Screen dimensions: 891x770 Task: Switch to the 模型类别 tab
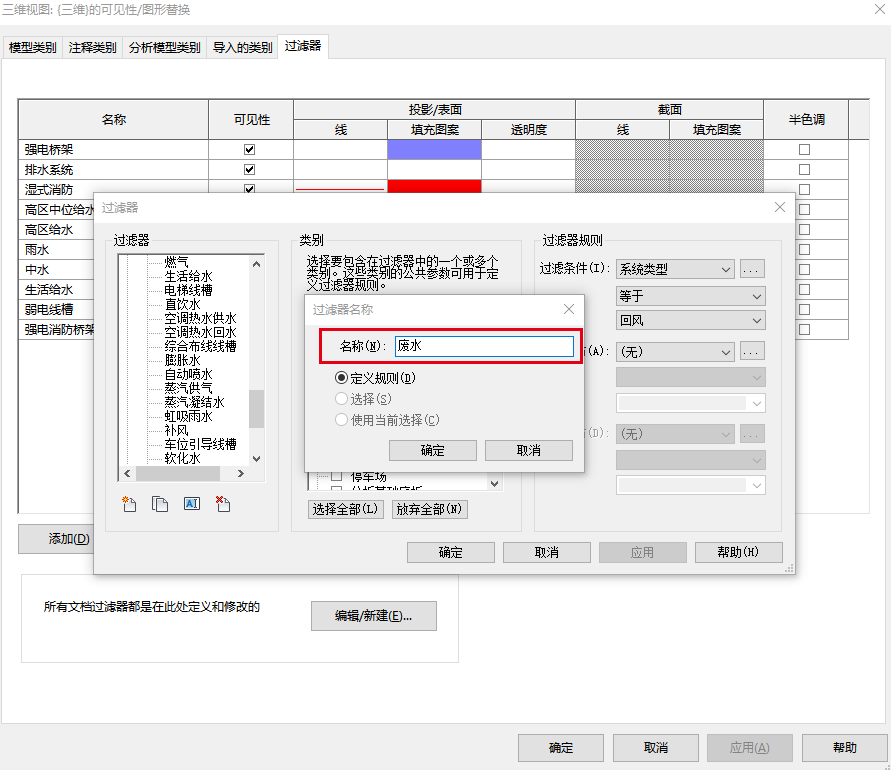point(32,47)
